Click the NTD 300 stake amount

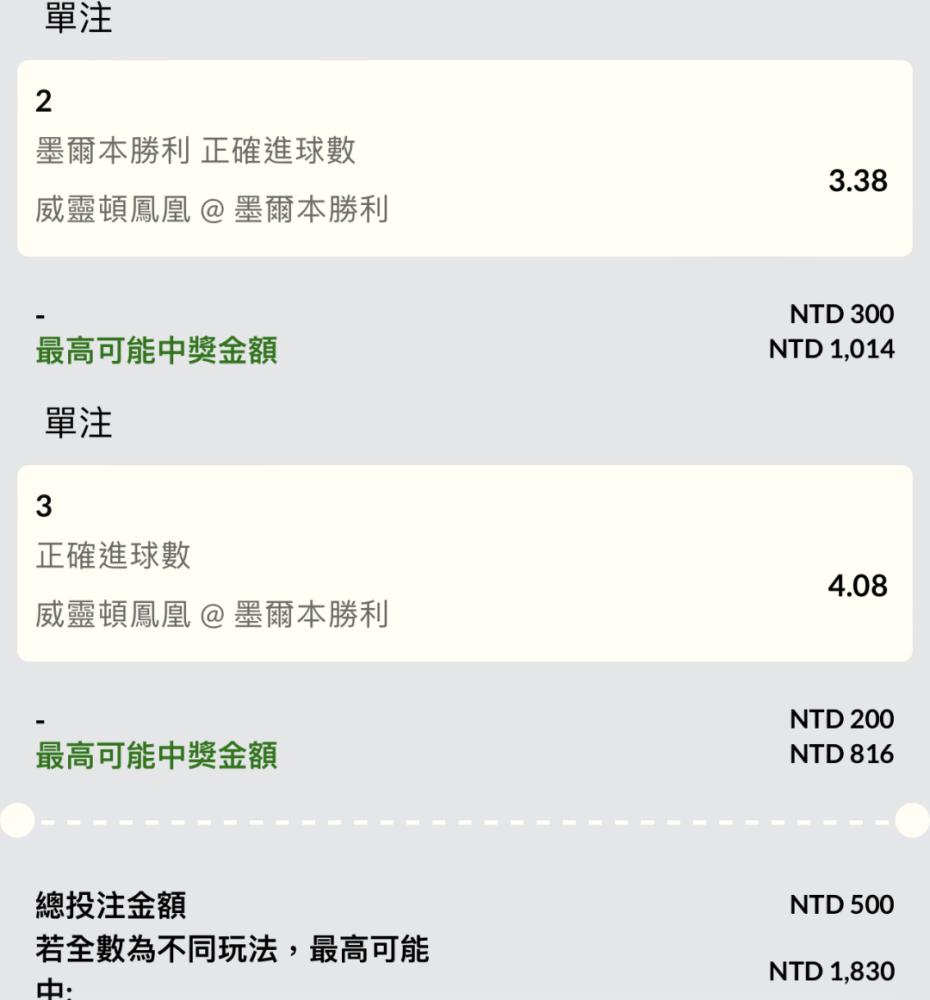(x=842, y=314)
